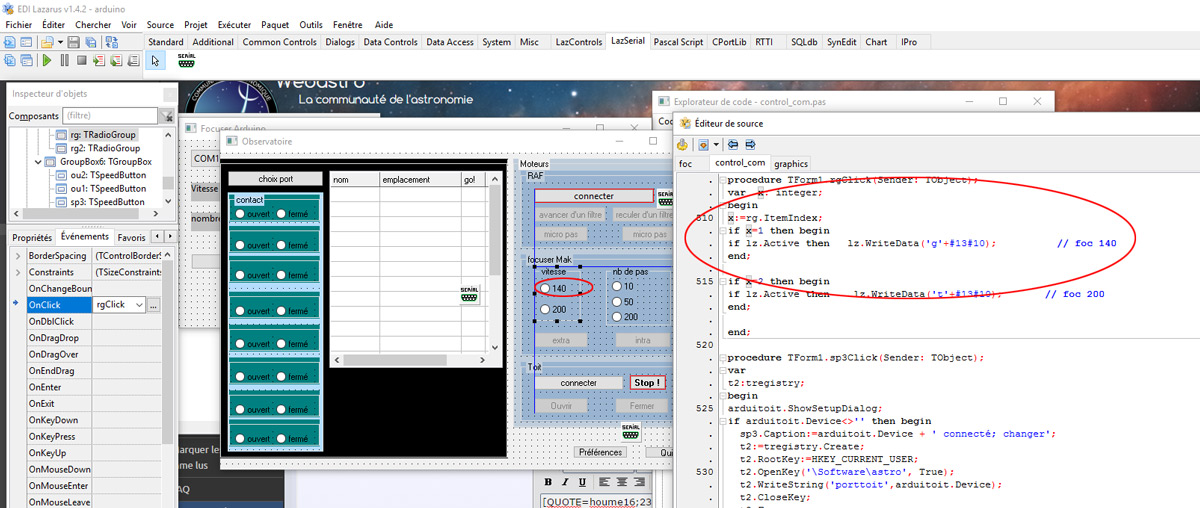Open the OnClick rgClick dropdown
Viewport: 1200px width, 508px height.
click(139, 305)
